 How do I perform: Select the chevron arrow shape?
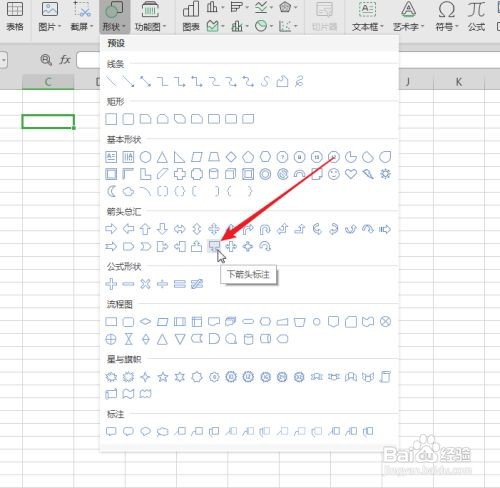tap(145, 247)
